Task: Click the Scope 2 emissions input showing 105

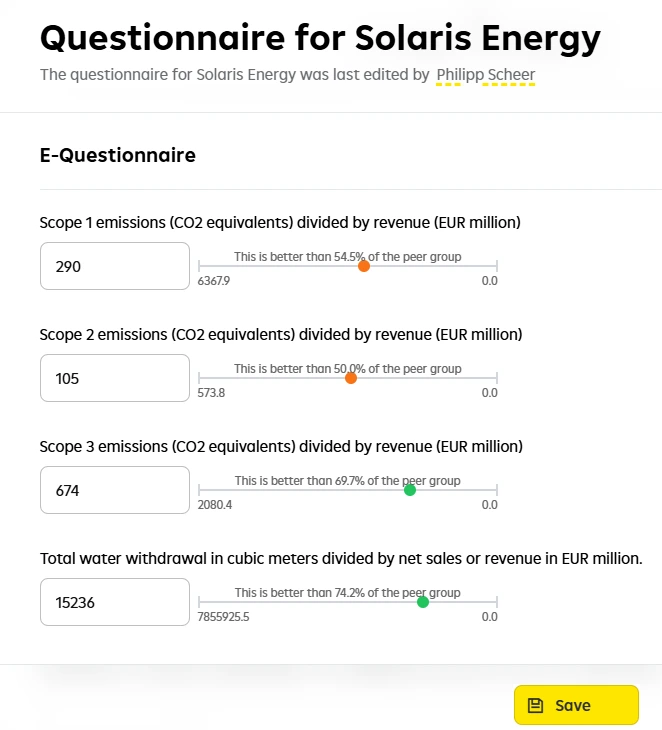Action: coord(115,378)
